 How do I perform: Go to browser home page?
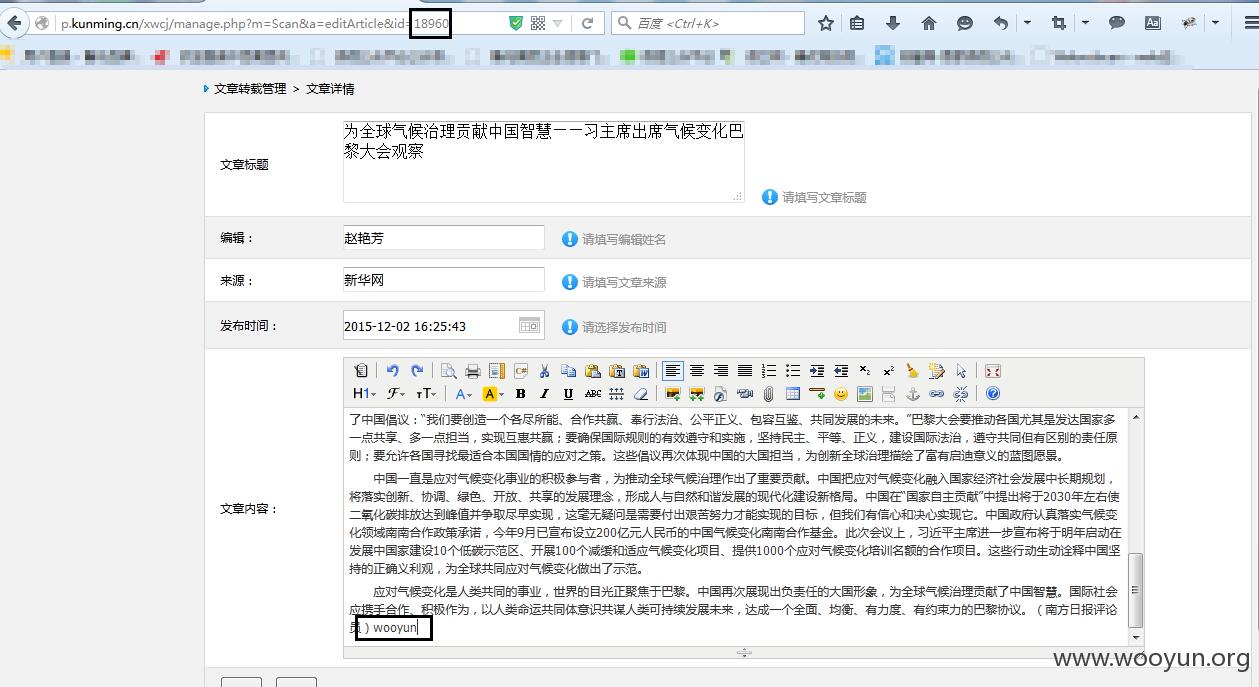pos(929,22)
